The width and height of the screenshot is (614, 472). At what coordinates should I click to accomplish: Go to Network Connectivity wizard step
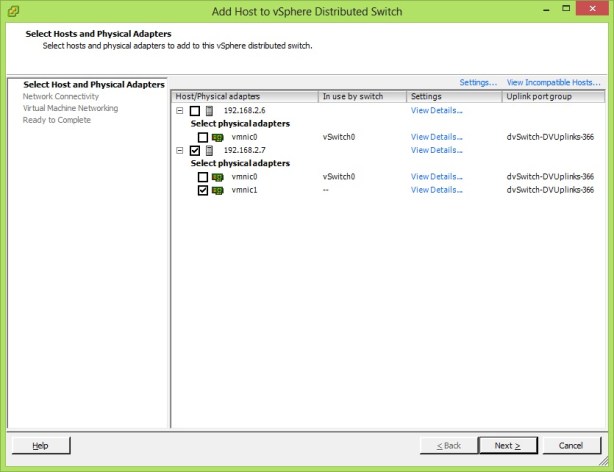pyautogui.click(x=61, y=96)
